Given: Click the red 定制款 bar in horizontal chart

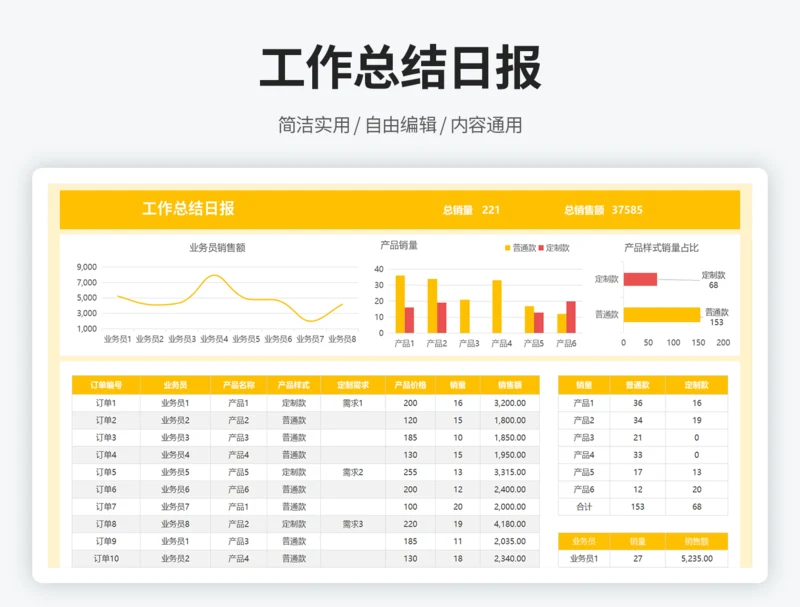Looking at the screenshot, I should click(640, 280).
